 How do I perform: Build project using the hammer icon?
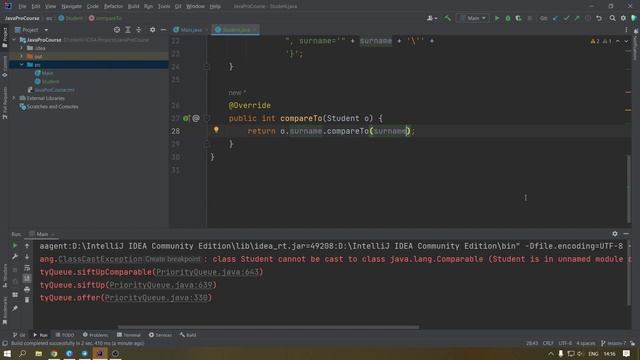[447, 18]
